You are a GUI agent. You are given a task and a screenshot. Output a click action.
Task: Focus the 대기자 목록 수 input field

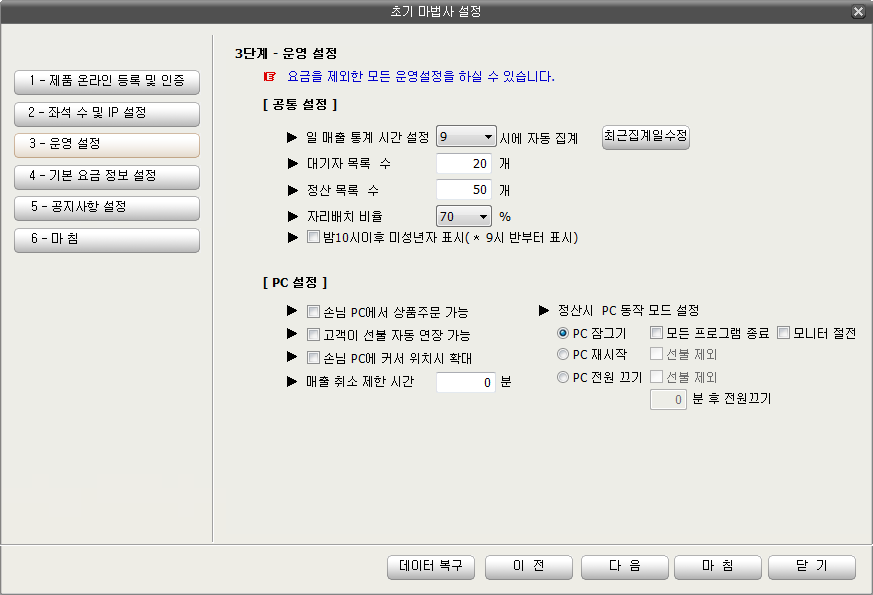(x=464, y=164)
